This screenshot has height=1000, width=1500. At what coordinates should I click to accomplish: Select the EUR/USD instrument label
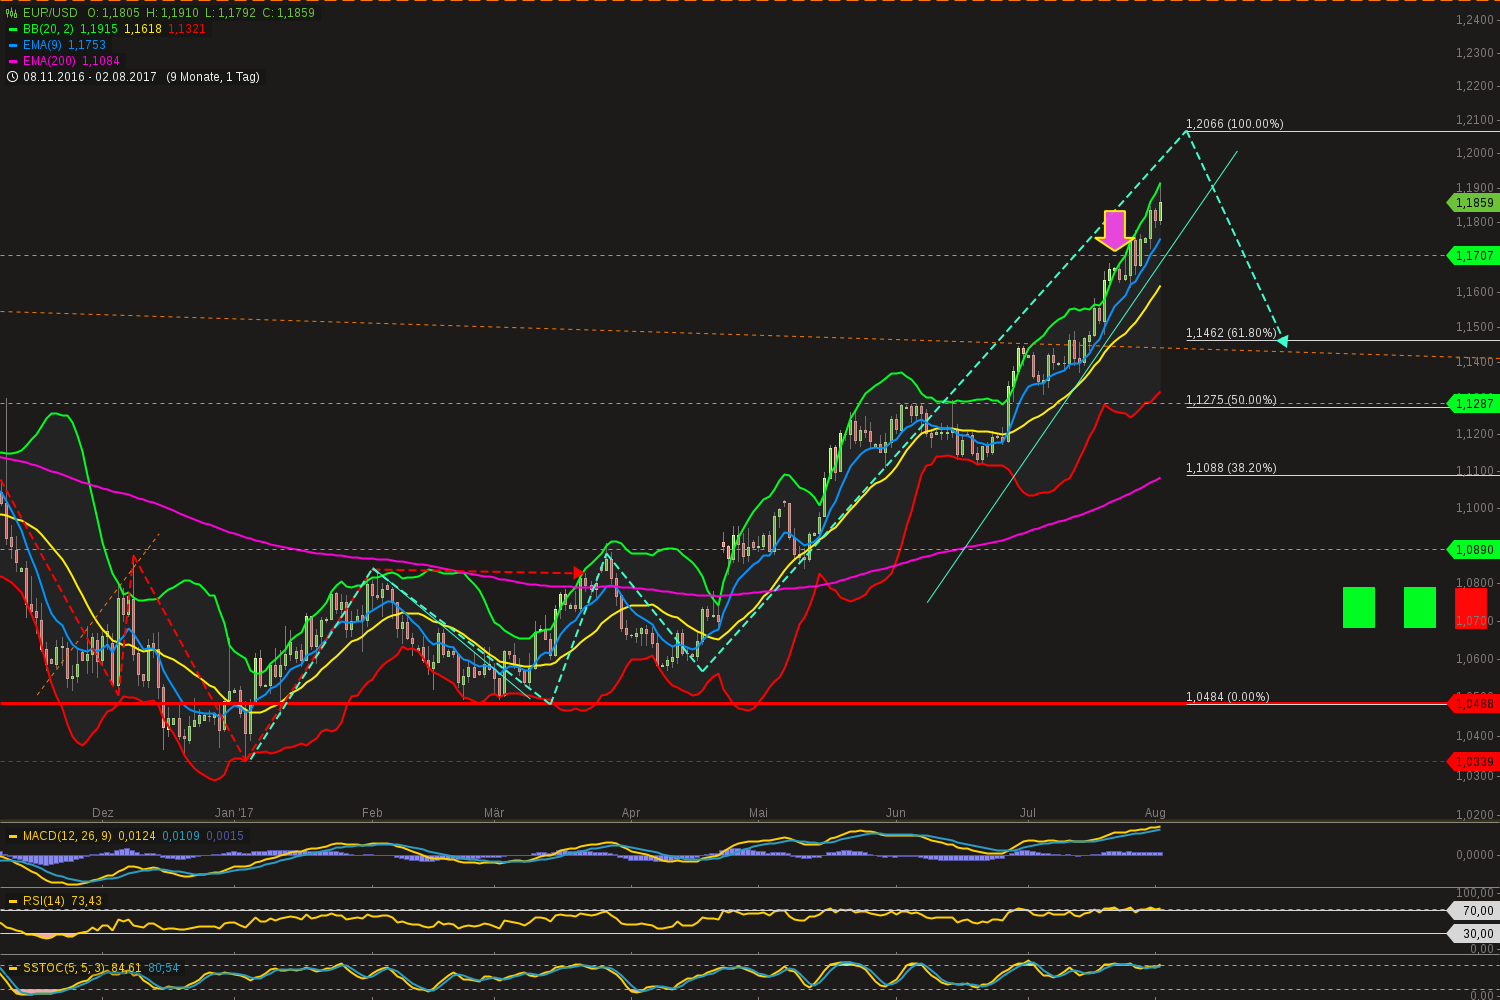tap(50, 13)
